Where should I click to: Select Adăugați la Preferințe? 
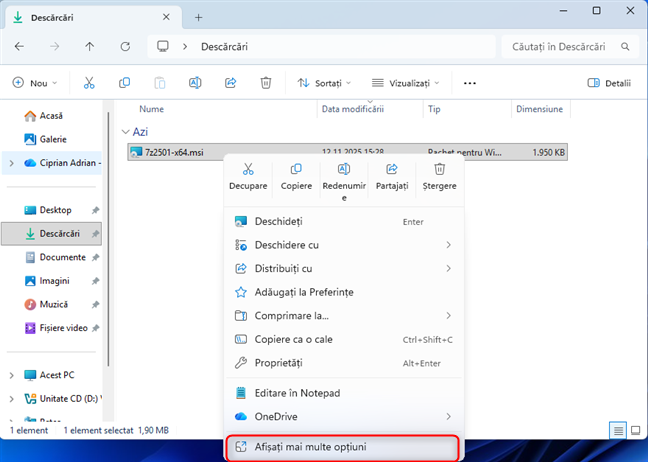pos(343,292)
